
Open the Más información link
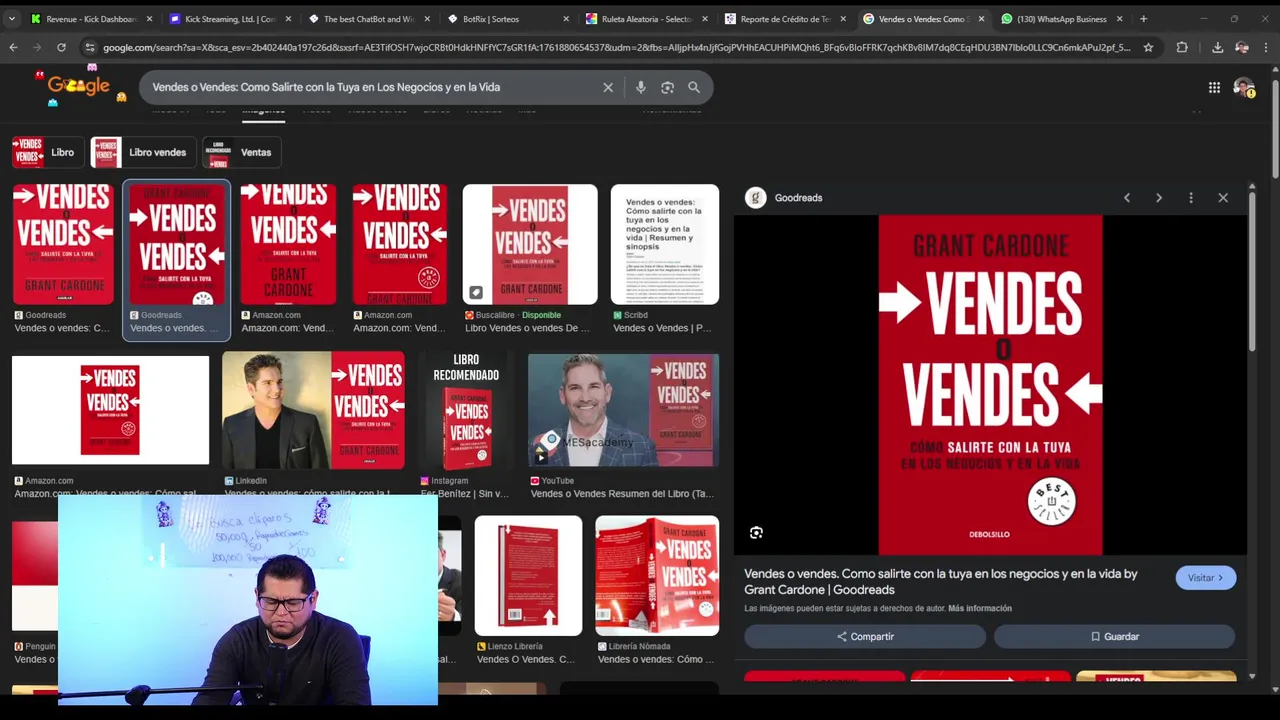[980, 608]
